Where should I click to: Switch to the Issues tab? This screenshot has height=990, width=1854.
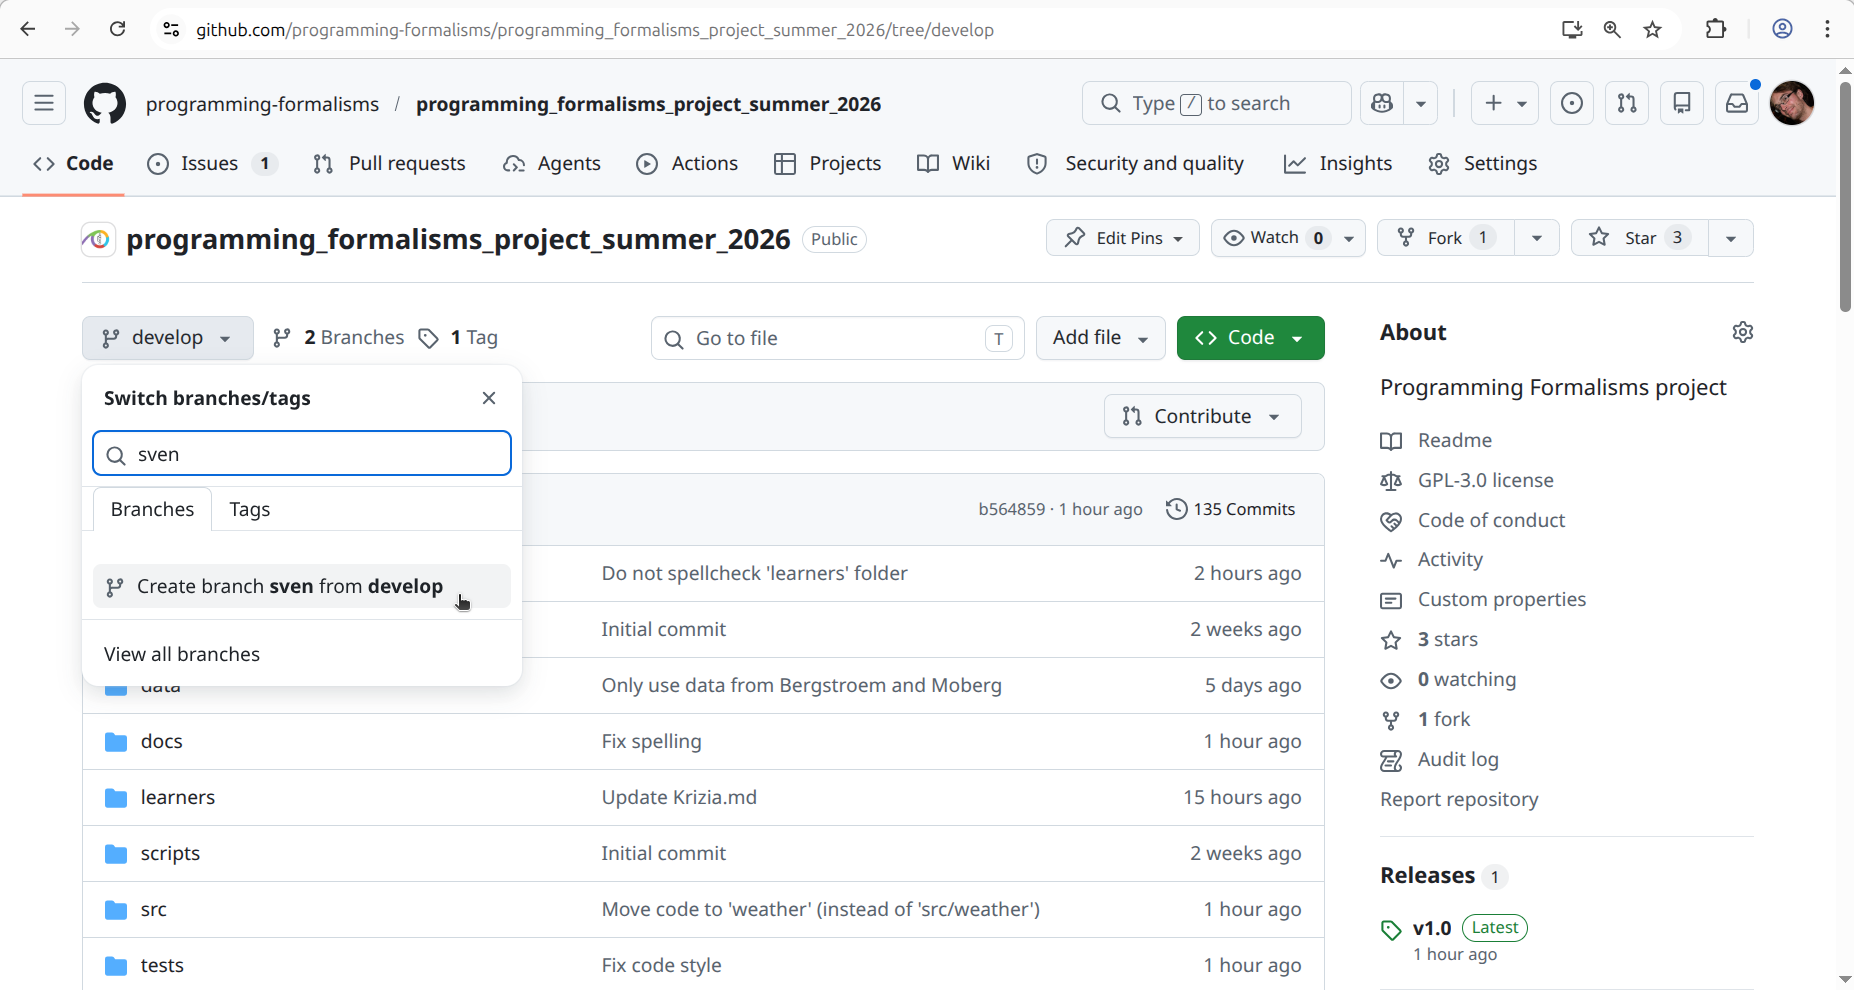pos(212,163)
